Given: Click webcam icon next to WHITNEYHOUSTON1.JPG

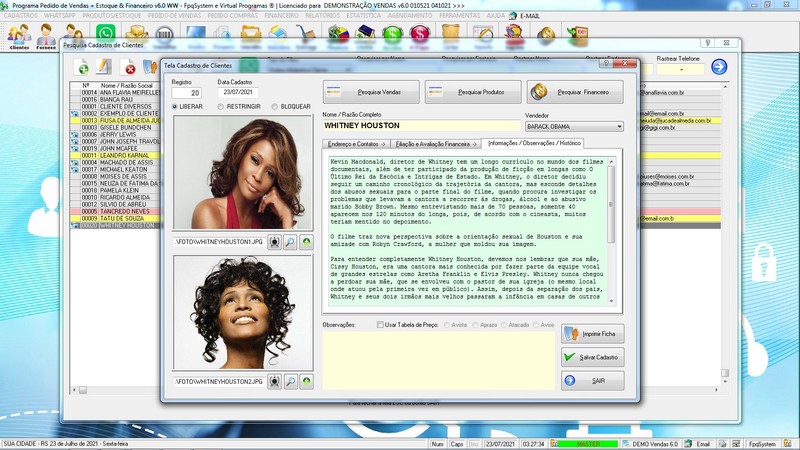Looking at the screenshot, I should click(274, 242).
